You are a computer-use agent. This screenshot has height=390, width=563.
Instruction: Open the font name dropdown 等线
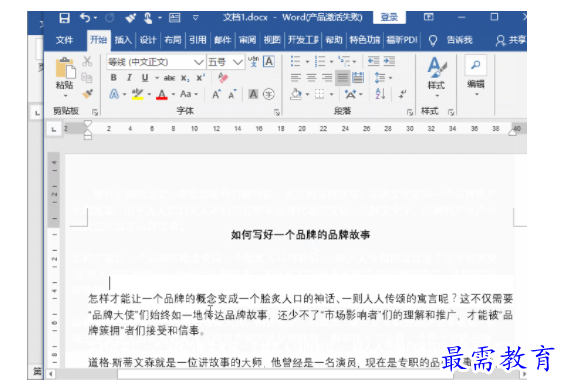pos(198,62)
